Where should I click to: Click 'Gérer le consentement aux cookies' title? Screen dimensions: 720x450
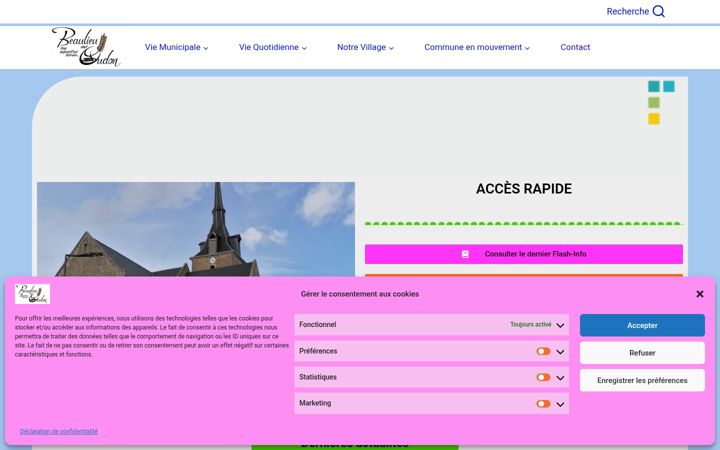coord(360,294)
